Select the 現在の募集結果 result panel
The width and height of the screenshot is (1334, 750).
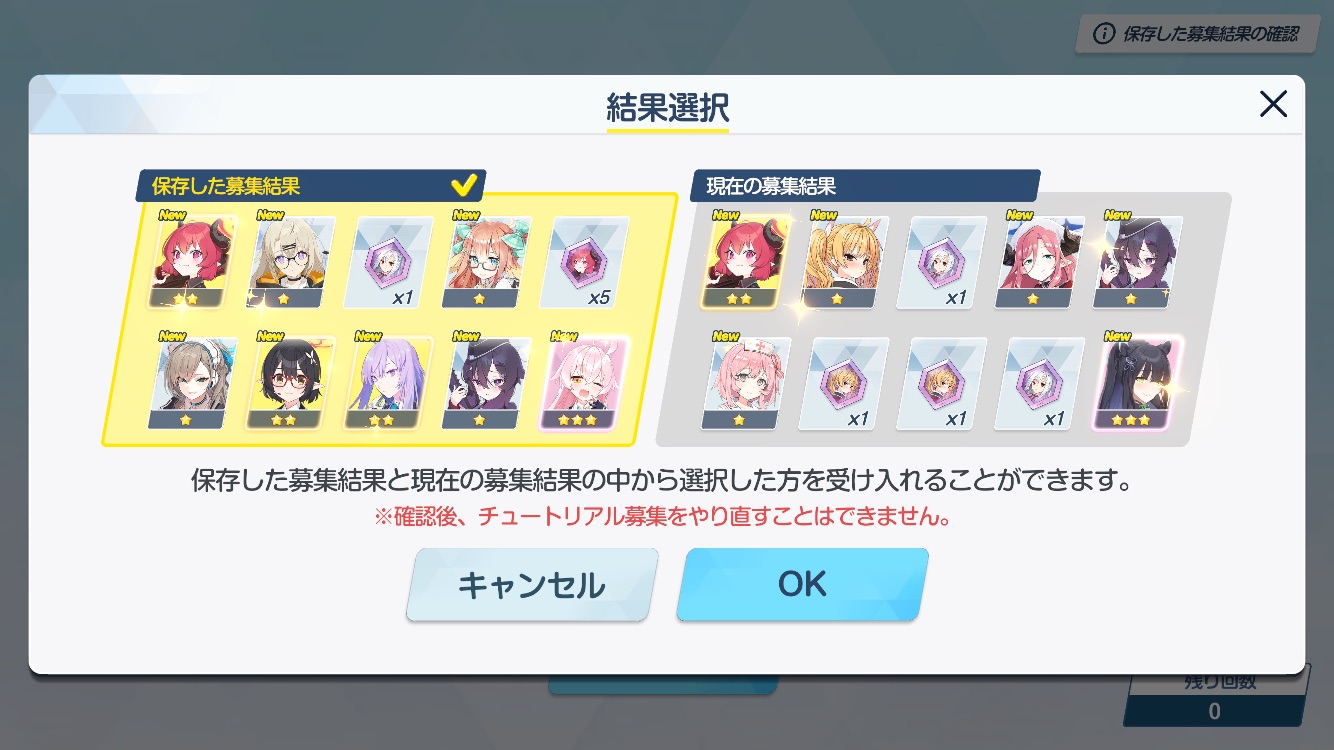(x=943, y=320)
